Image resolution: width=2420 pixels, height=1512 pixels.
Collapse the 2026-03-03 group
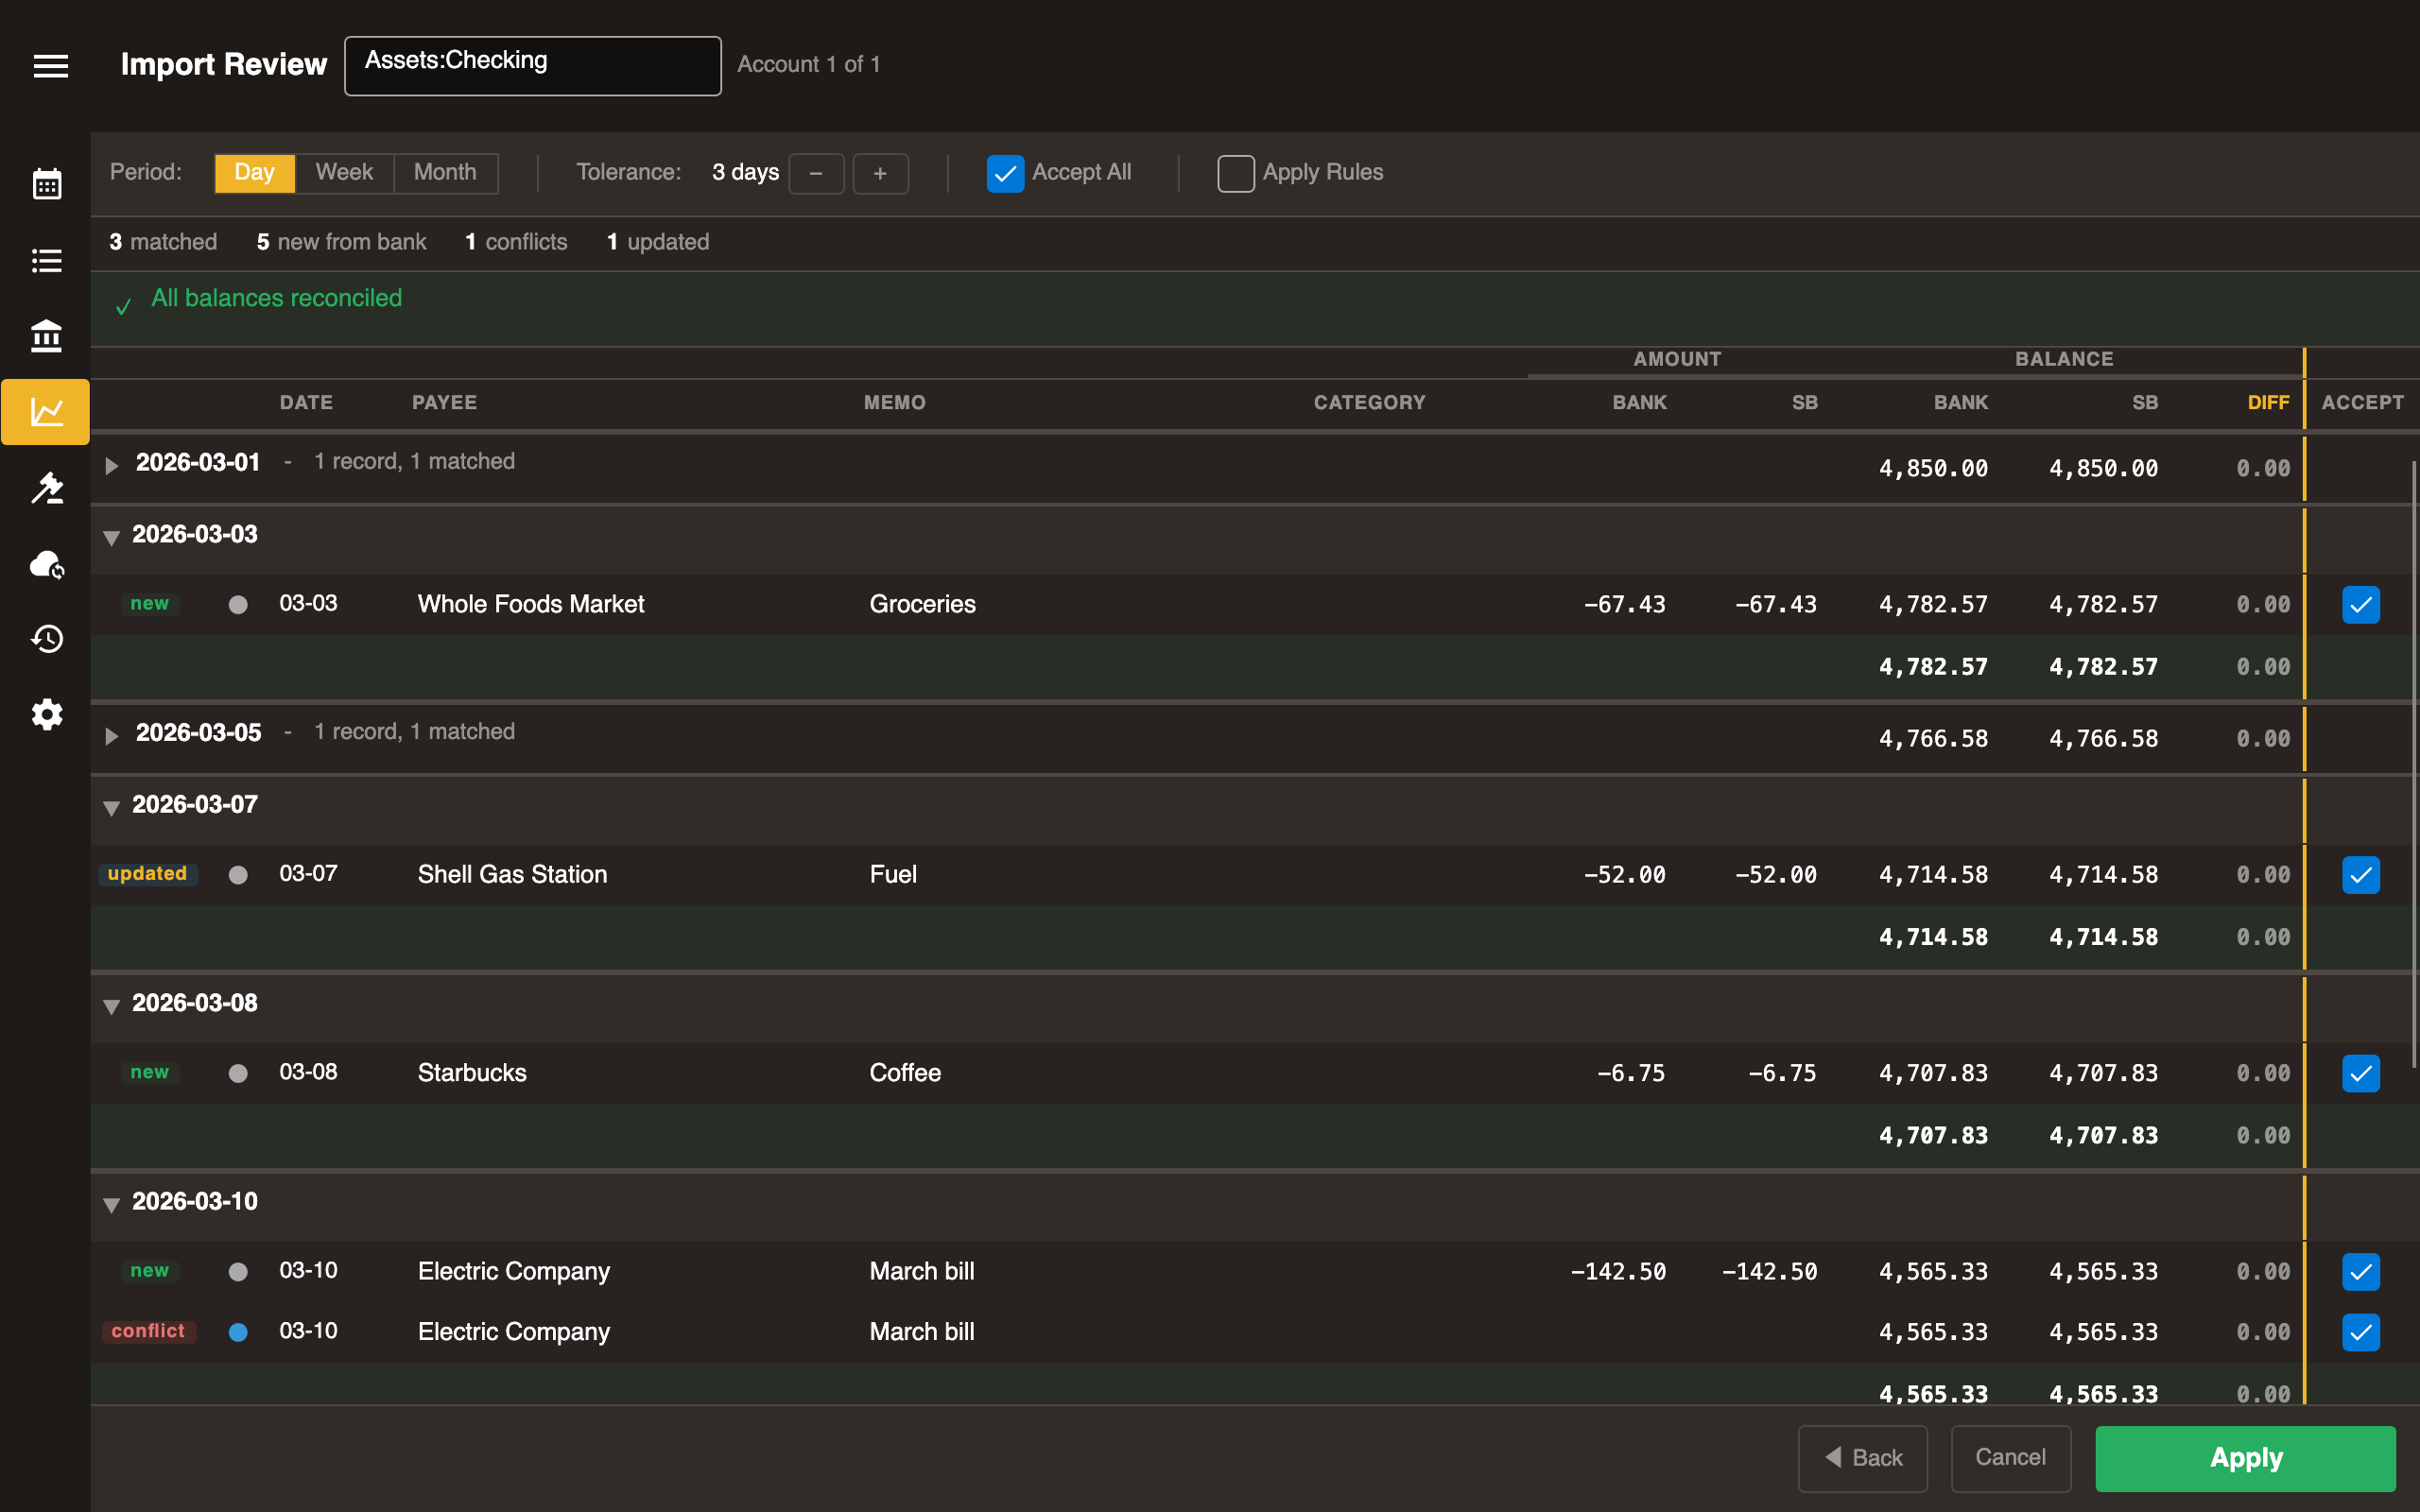112,537
